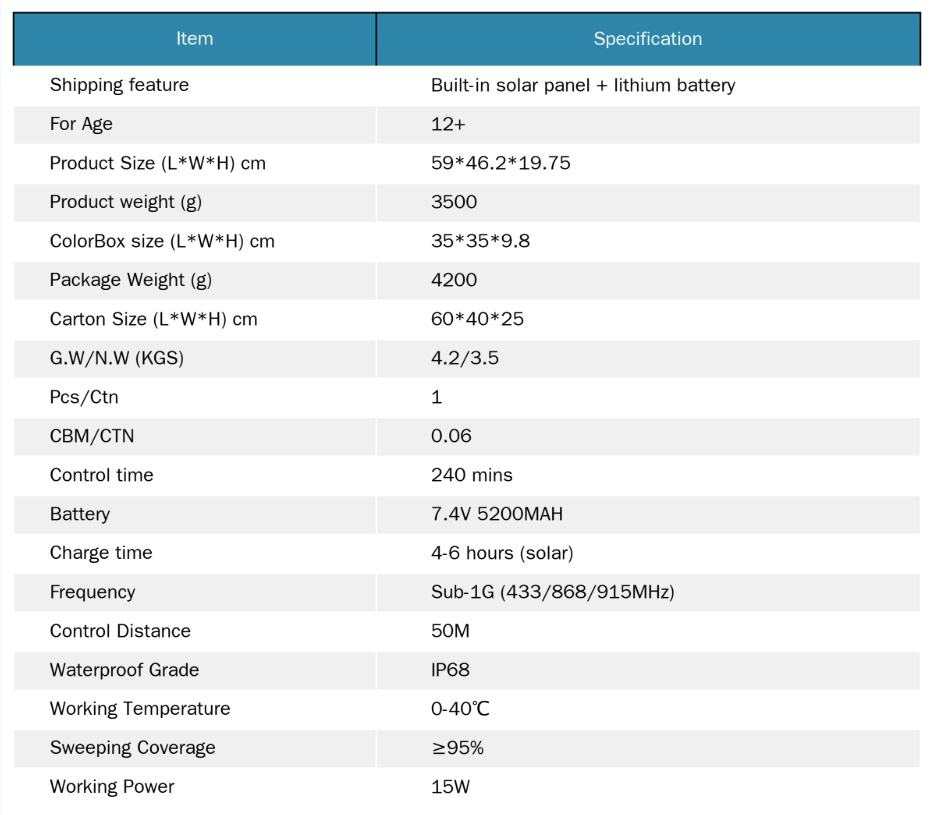Viewport: 931px width, 815px height.
Task: Select the Carton Size label cell
Action: 153,319
